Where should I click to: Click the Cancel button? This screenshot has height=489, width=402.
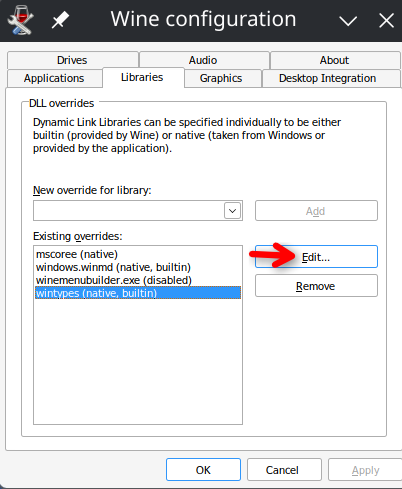pyautogui.click(x=284, y=470)
